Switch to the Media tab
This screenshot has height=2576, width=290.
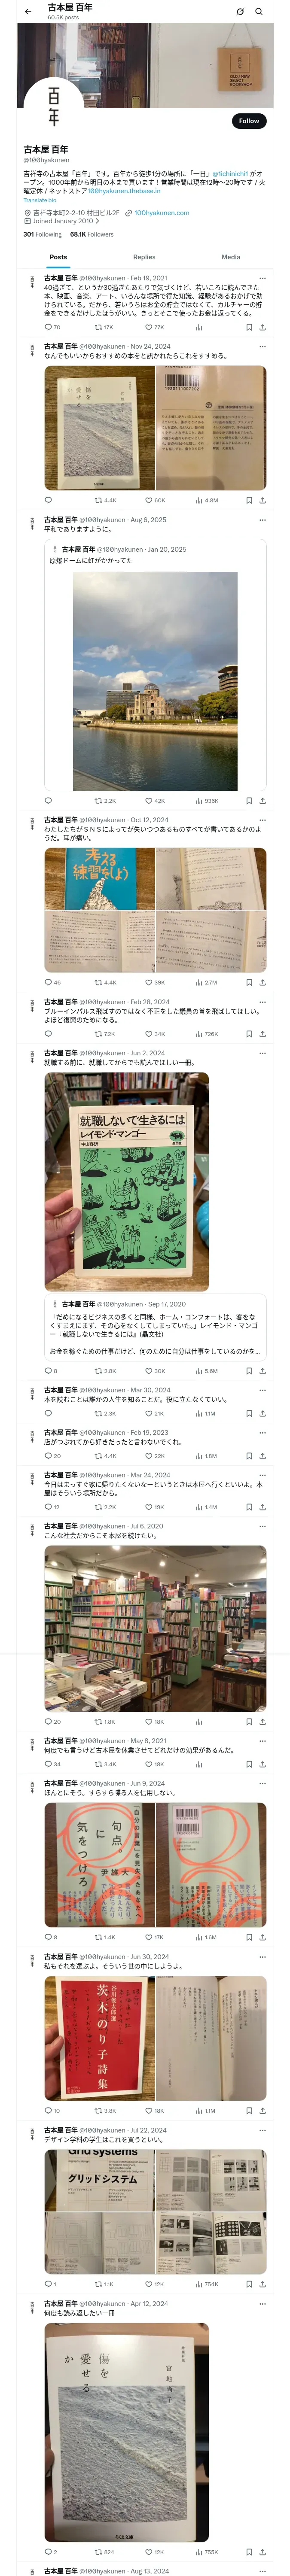coord(231,257)
